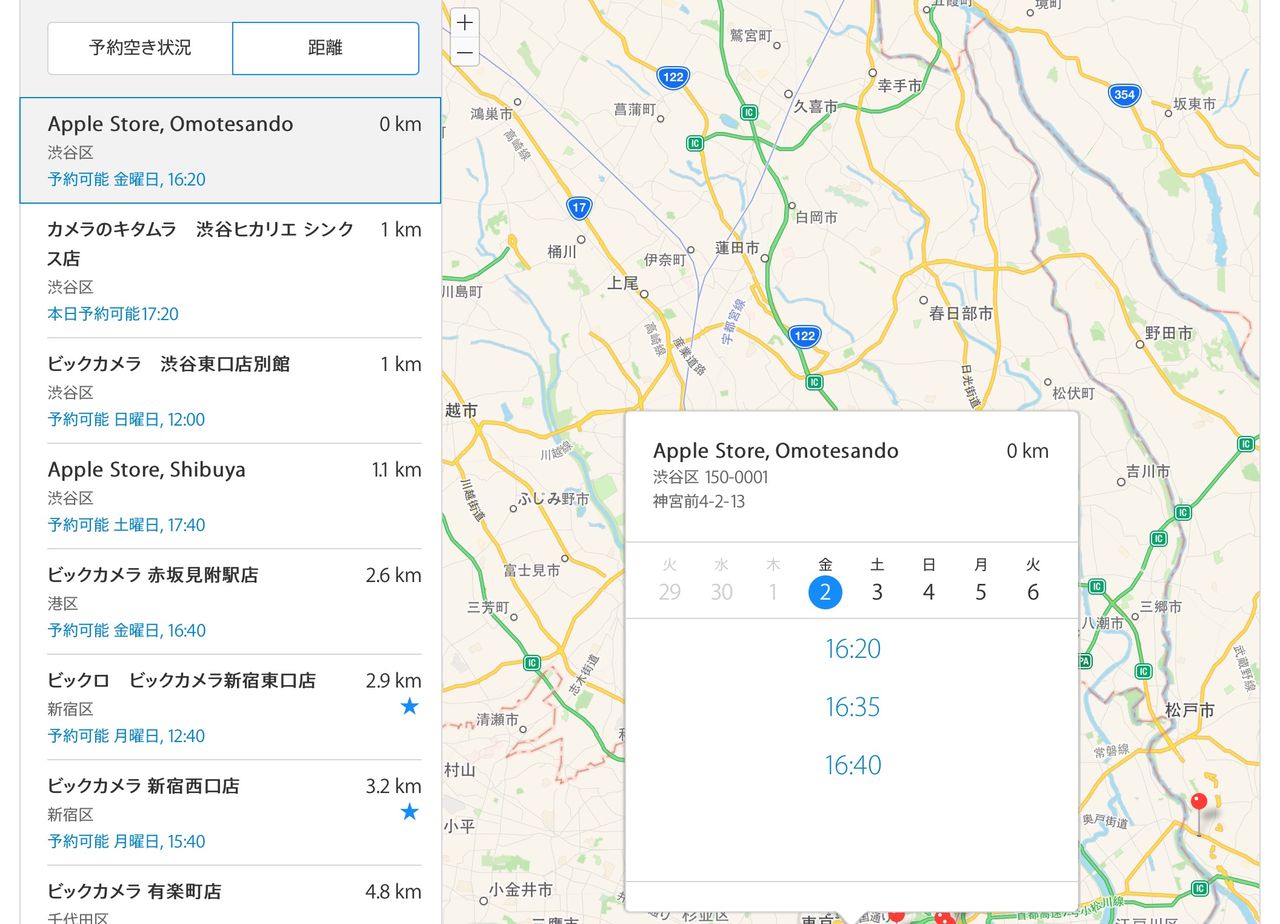Image resolution: width=1280 pixels, height=924 pixels.
Task: Click the 春日部市 label on the map
Action: (x=962, y=313)
